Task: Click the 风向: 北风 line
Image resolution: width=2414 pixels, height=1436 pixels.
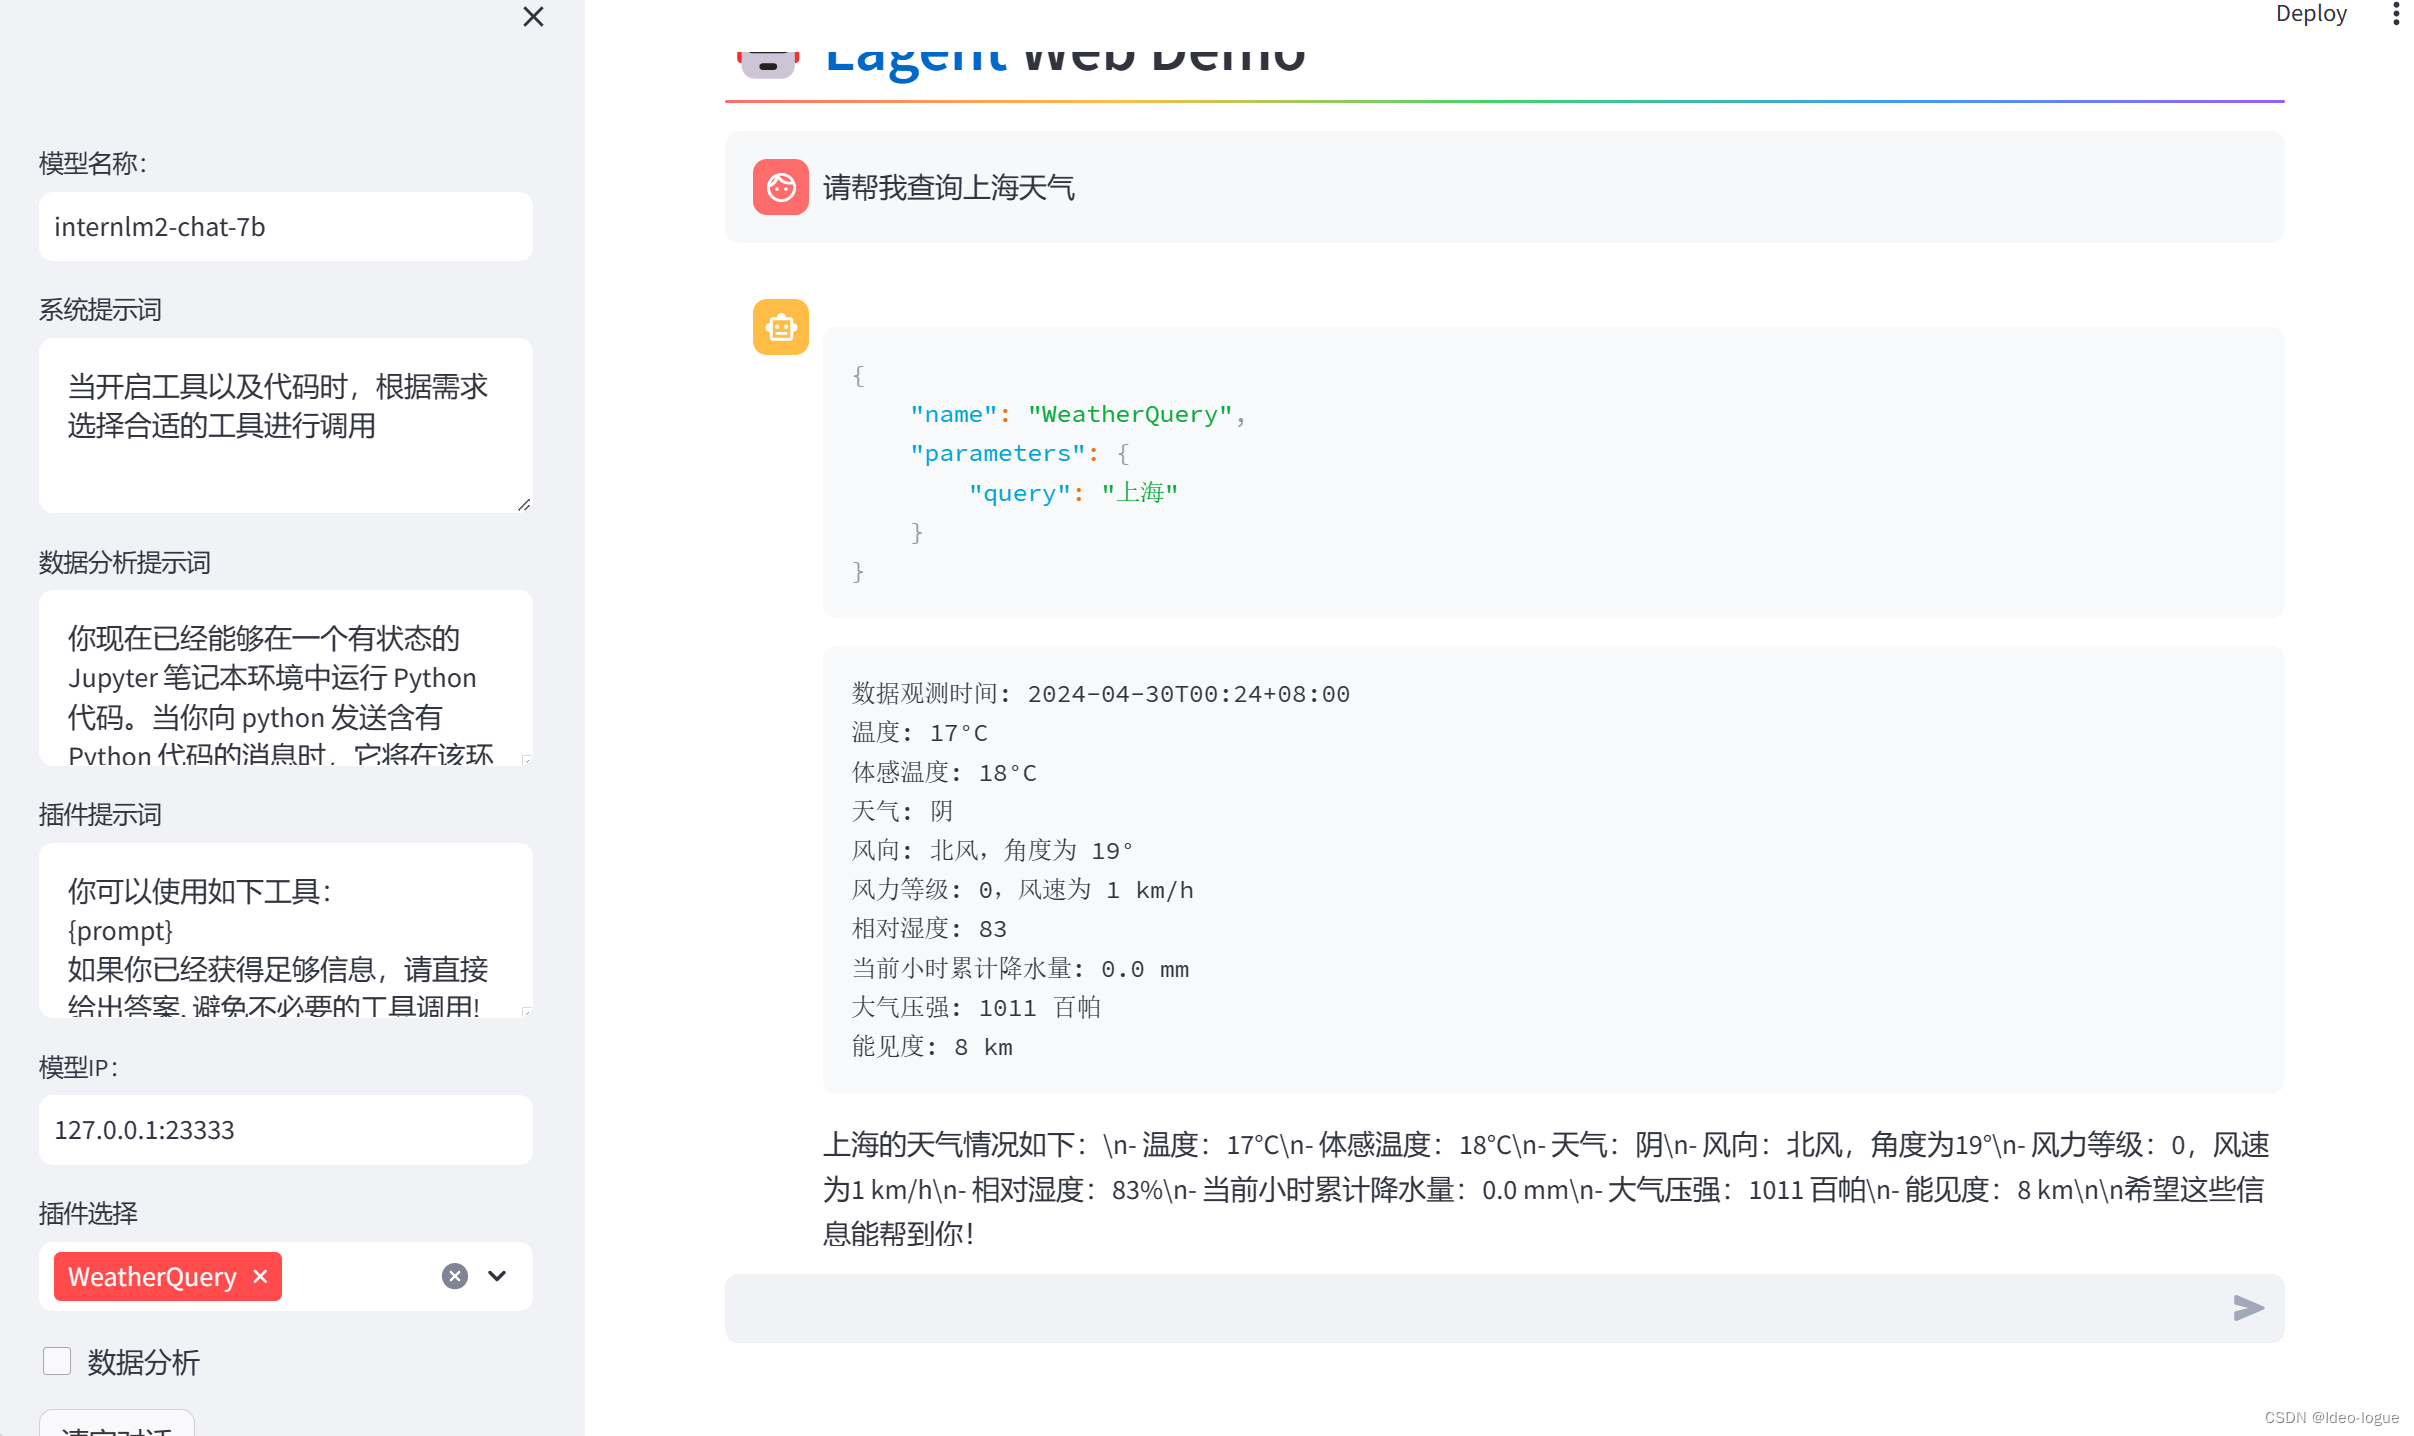Action: 991,851
